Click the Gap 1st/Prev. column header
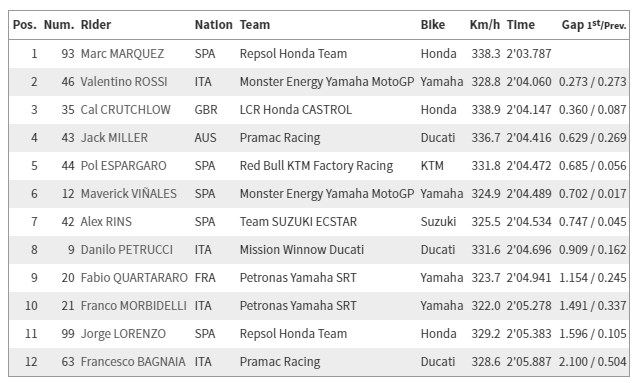 594,25
